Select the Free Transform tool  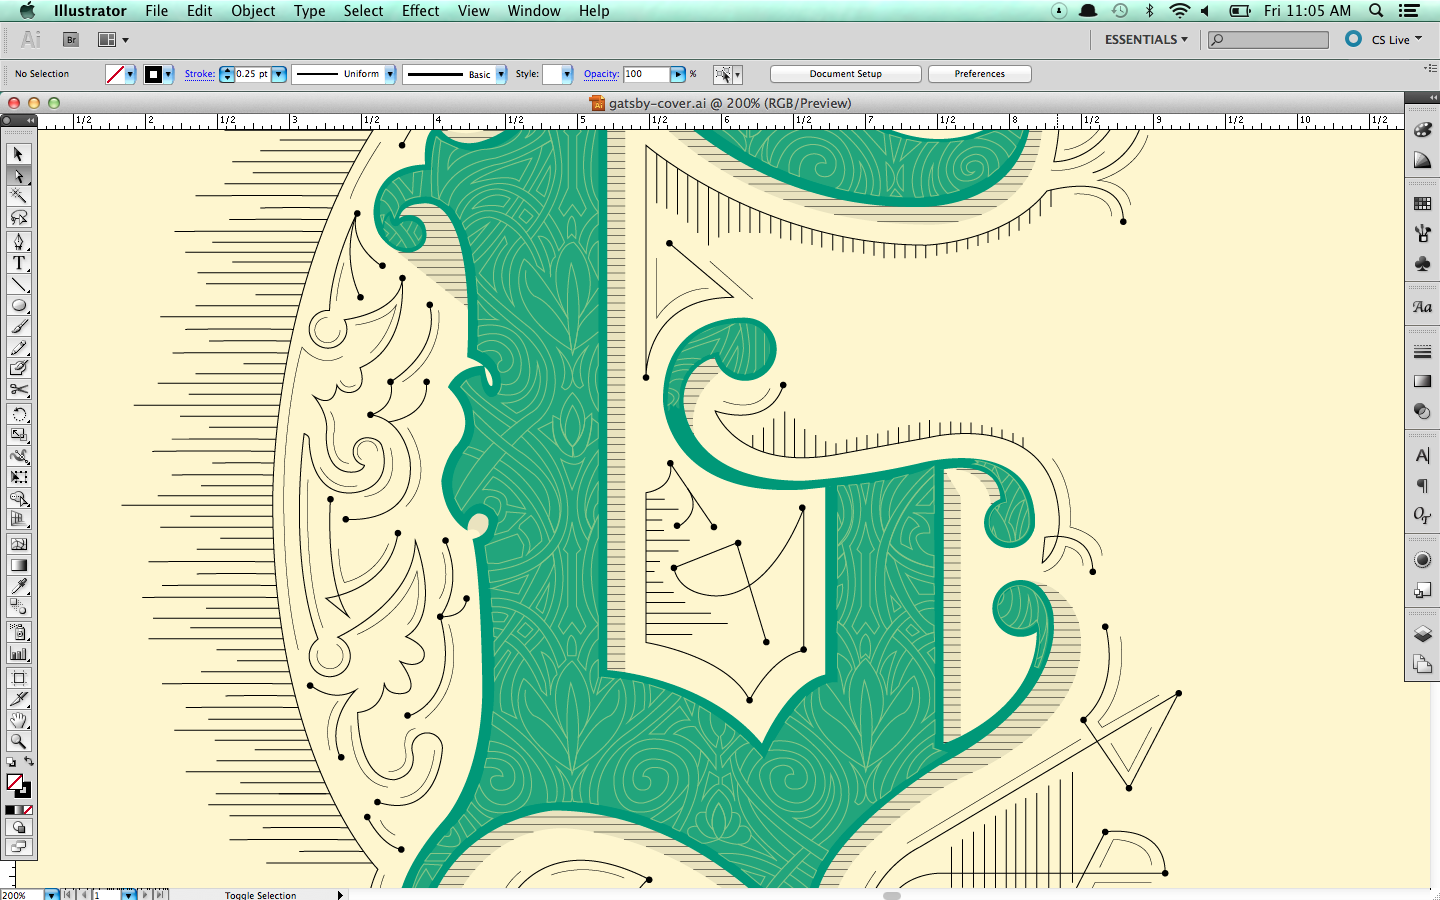coord(18,477)
